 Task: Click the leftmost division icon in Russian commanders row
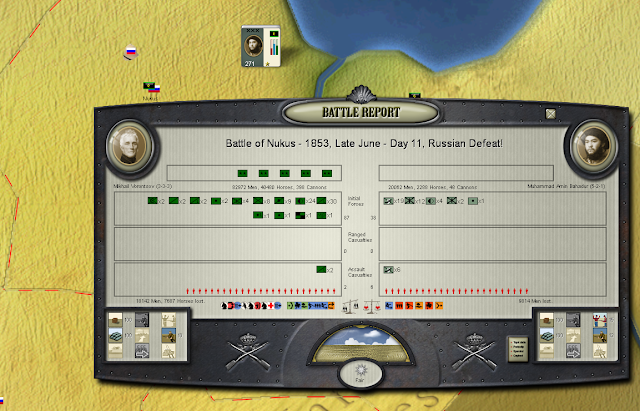[242, 173]
